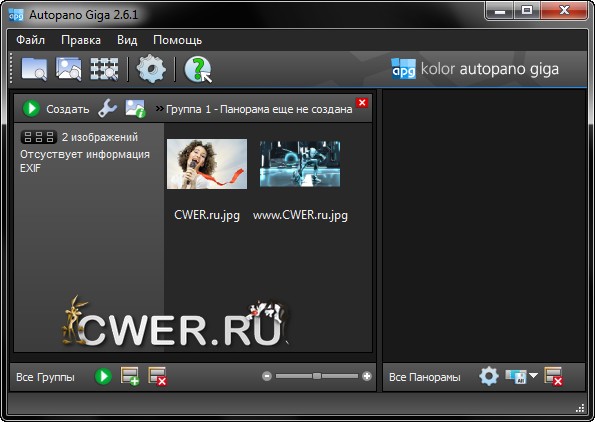Click the render all panoramas icon
This screenshot has width=595, height=422.
(x=516, y=376)
